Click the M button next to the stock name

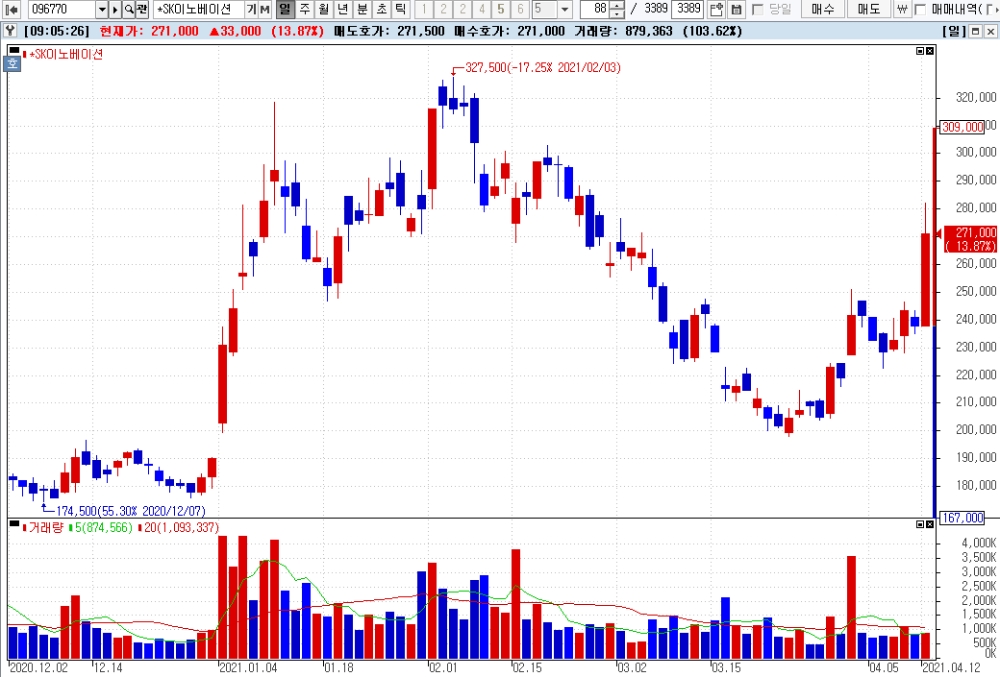(264, 9)
